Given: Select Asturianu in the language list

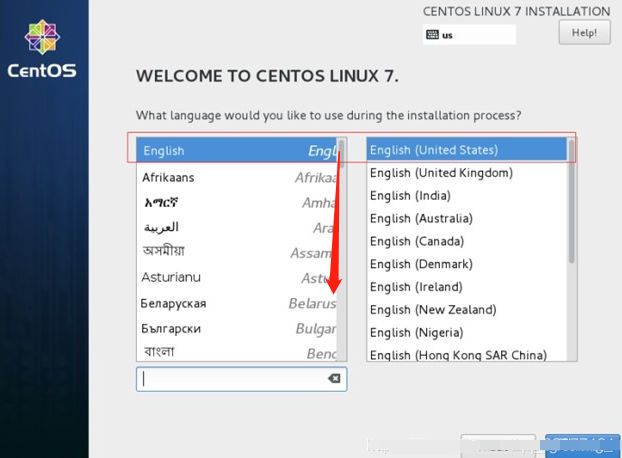Looking at the screenshot, I should (x=237, y=278).
